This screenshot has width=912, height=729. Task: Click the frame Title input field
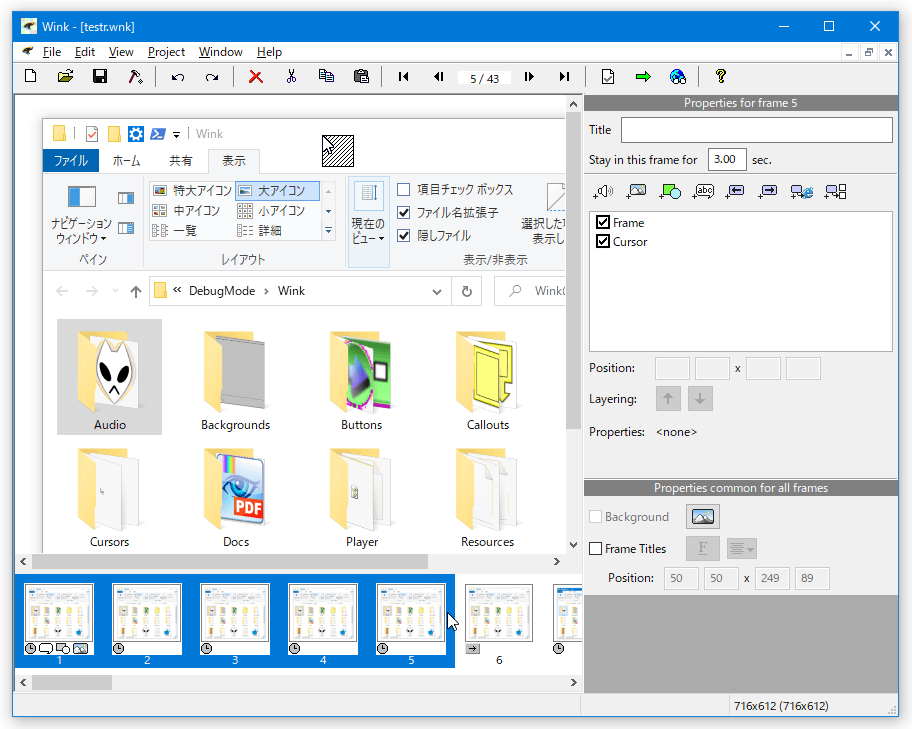pos(757,130)
